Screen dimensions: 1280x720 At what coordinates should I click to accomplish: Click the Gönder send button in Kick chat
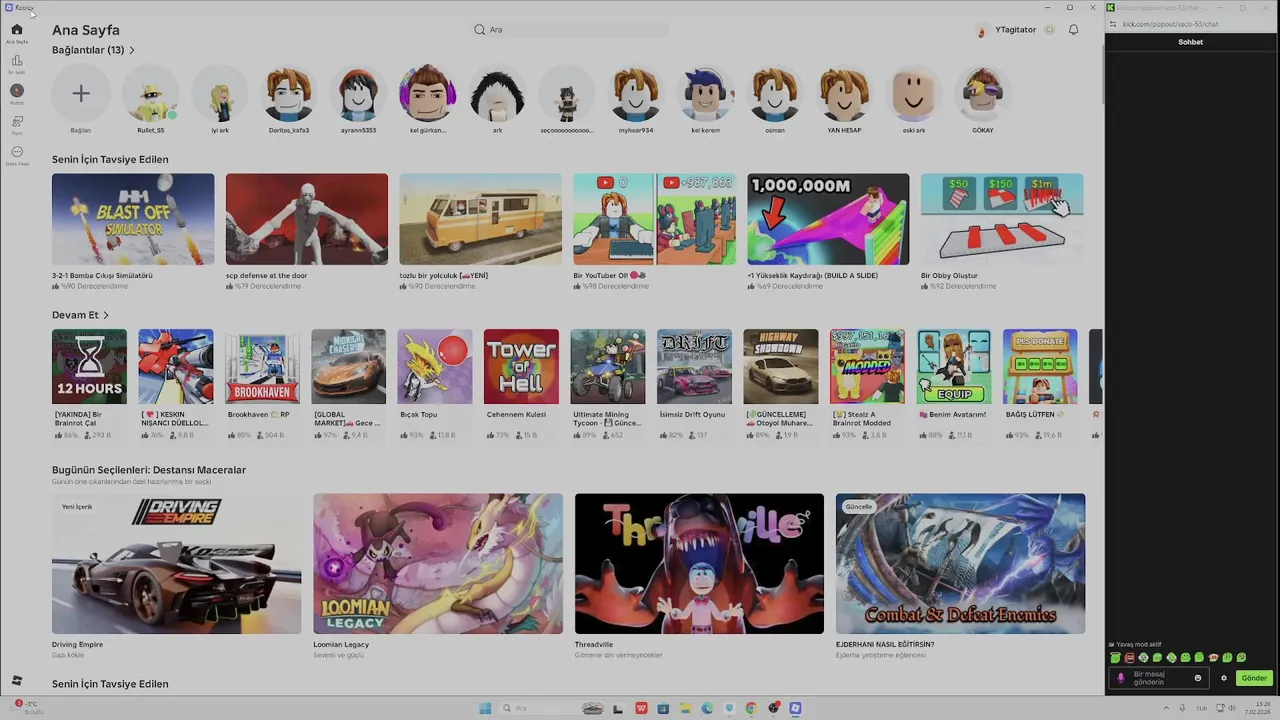[1254, 678]
